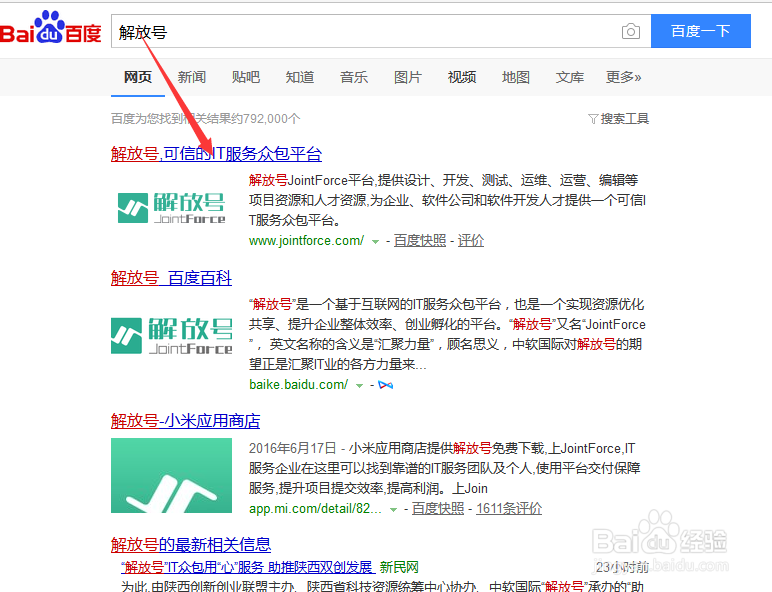Go to the 知道 tab
The width and height of the screenshot is (772, 592).
click(x=300, y=77)
